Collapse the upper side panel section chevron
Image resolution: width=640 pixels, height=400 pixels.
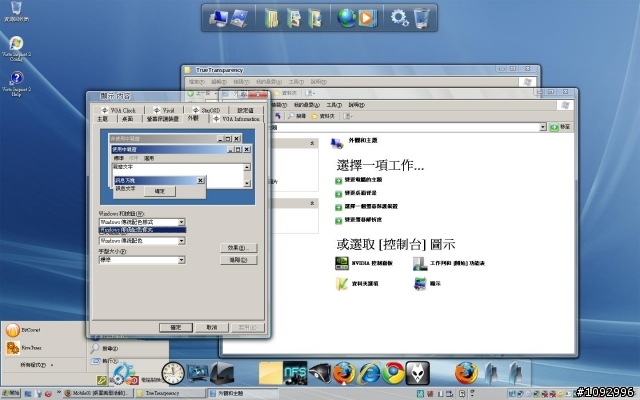point(312,143)
